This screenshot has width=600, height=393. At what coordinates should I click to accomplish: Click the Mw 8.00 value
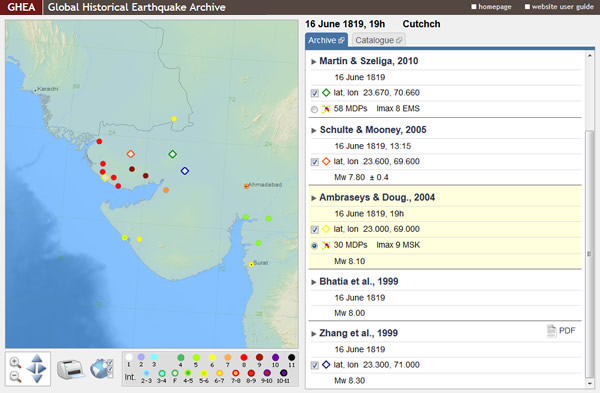(x=350, y=313)
